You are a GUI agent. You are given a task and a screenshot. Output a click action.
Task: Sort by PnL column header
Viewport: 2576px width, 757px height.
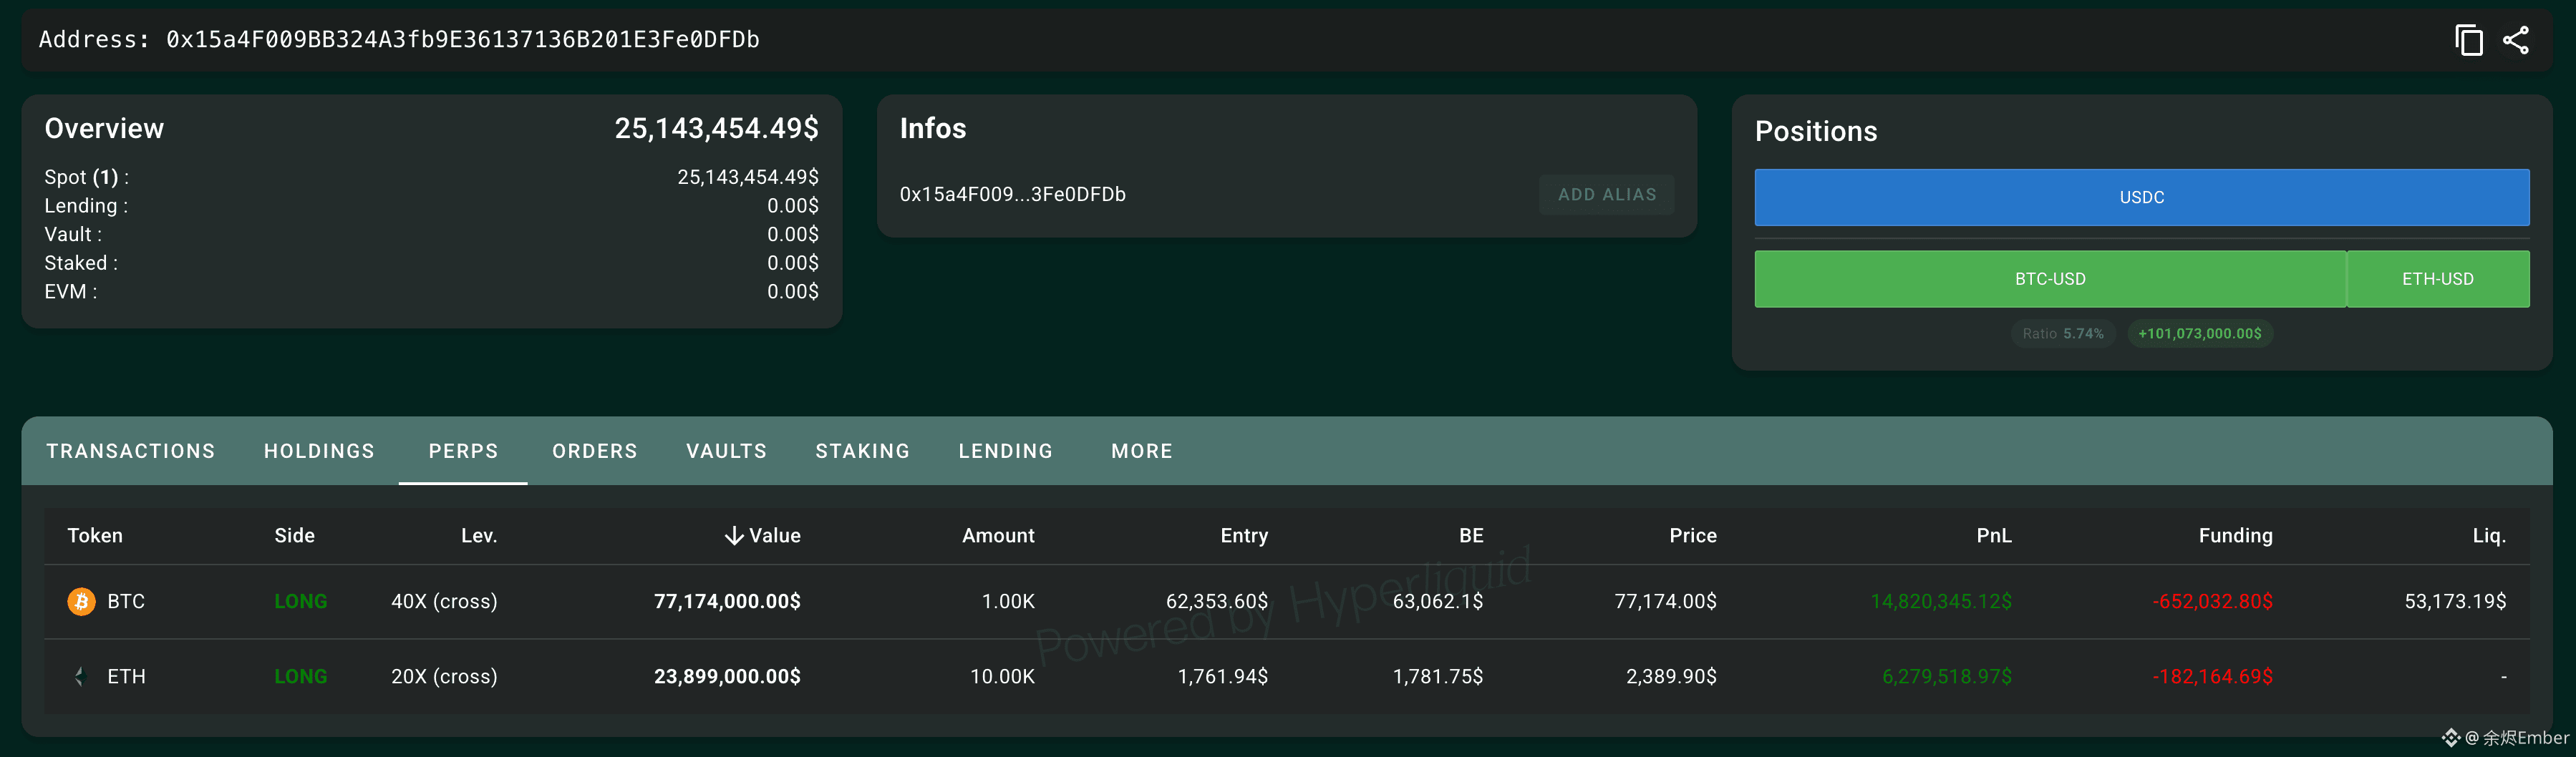click(x=1994, y=536)
